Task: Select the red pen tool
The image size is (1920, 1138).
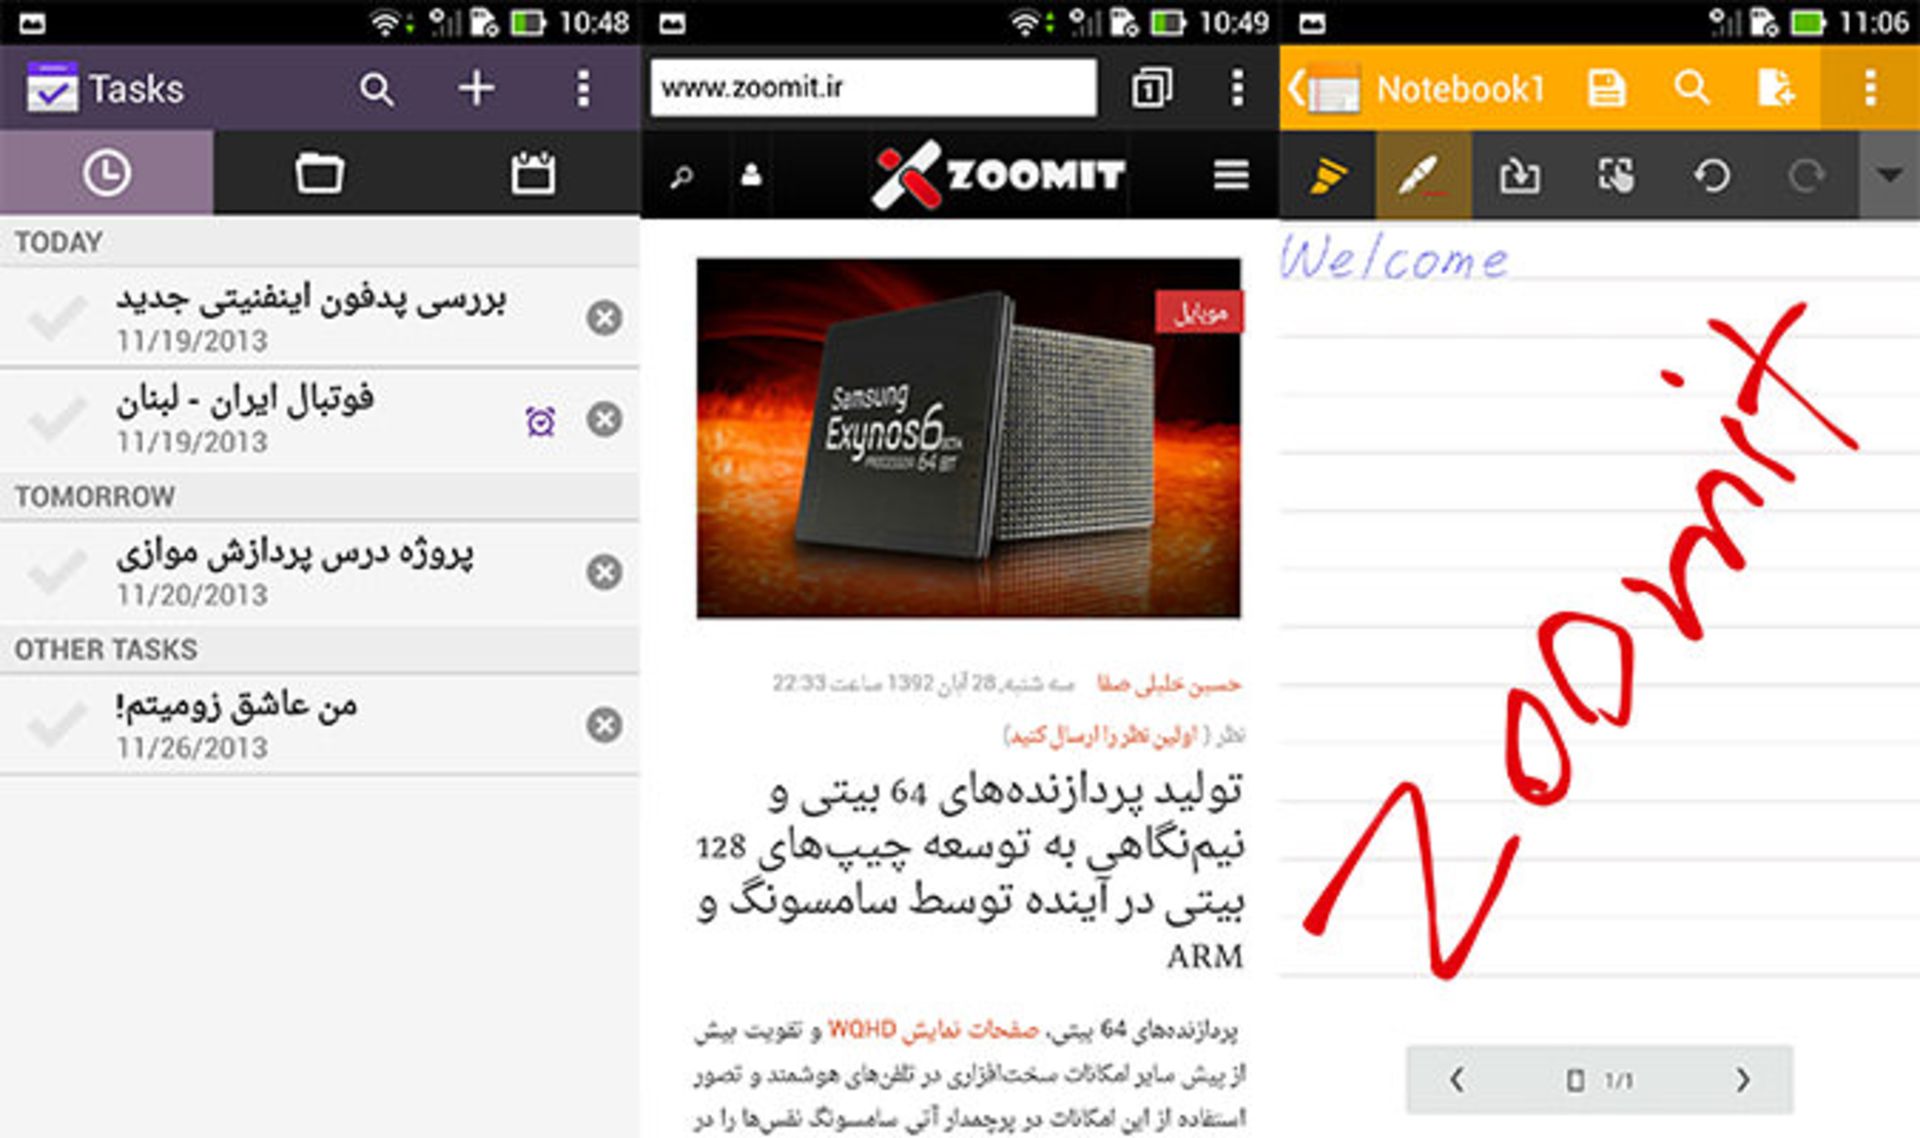Action: pyautogui.click(x=1422, y=175)
